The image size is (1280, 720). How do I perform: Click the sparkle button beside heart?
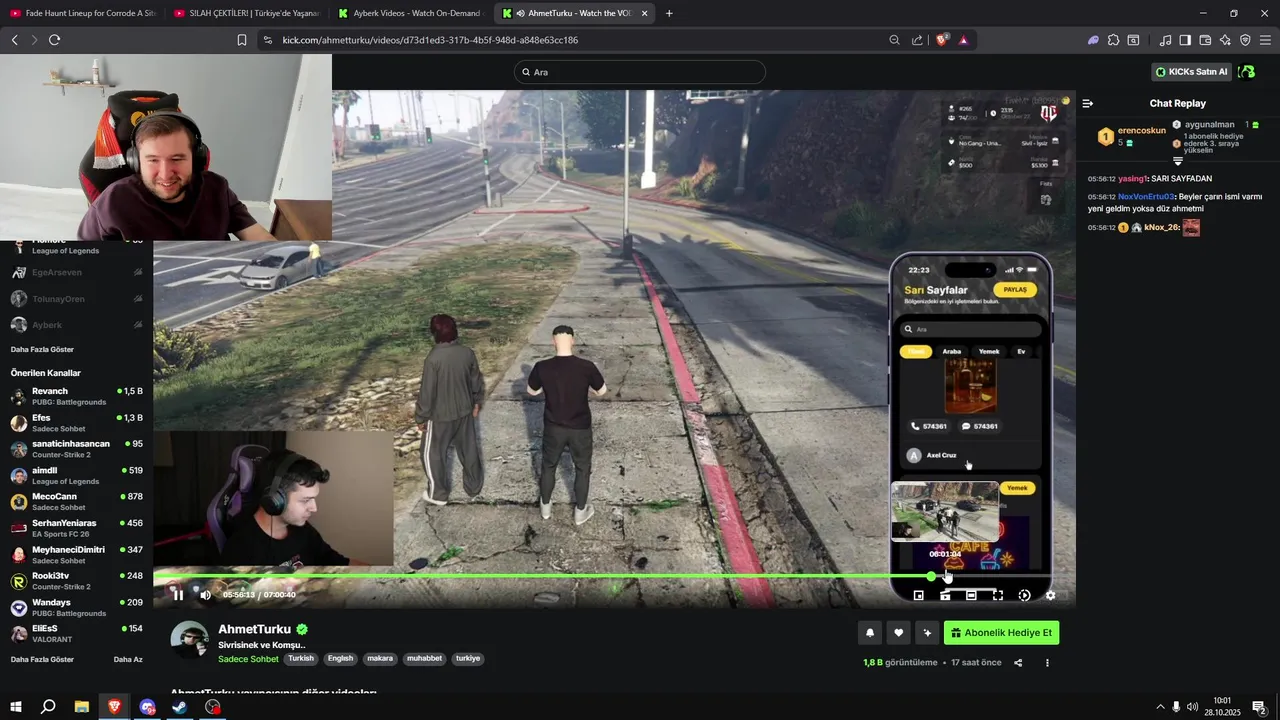(927, 633)
